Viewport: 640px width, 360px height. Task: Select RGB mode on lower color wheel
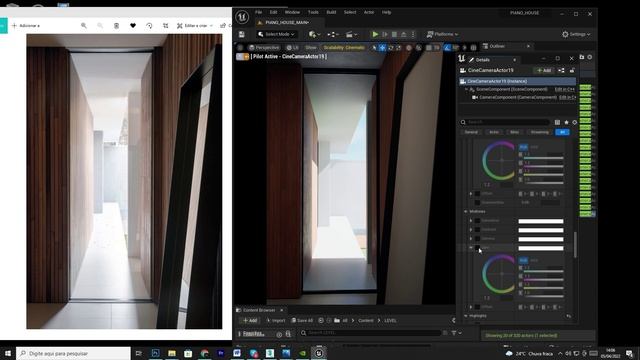pos(523,260)
